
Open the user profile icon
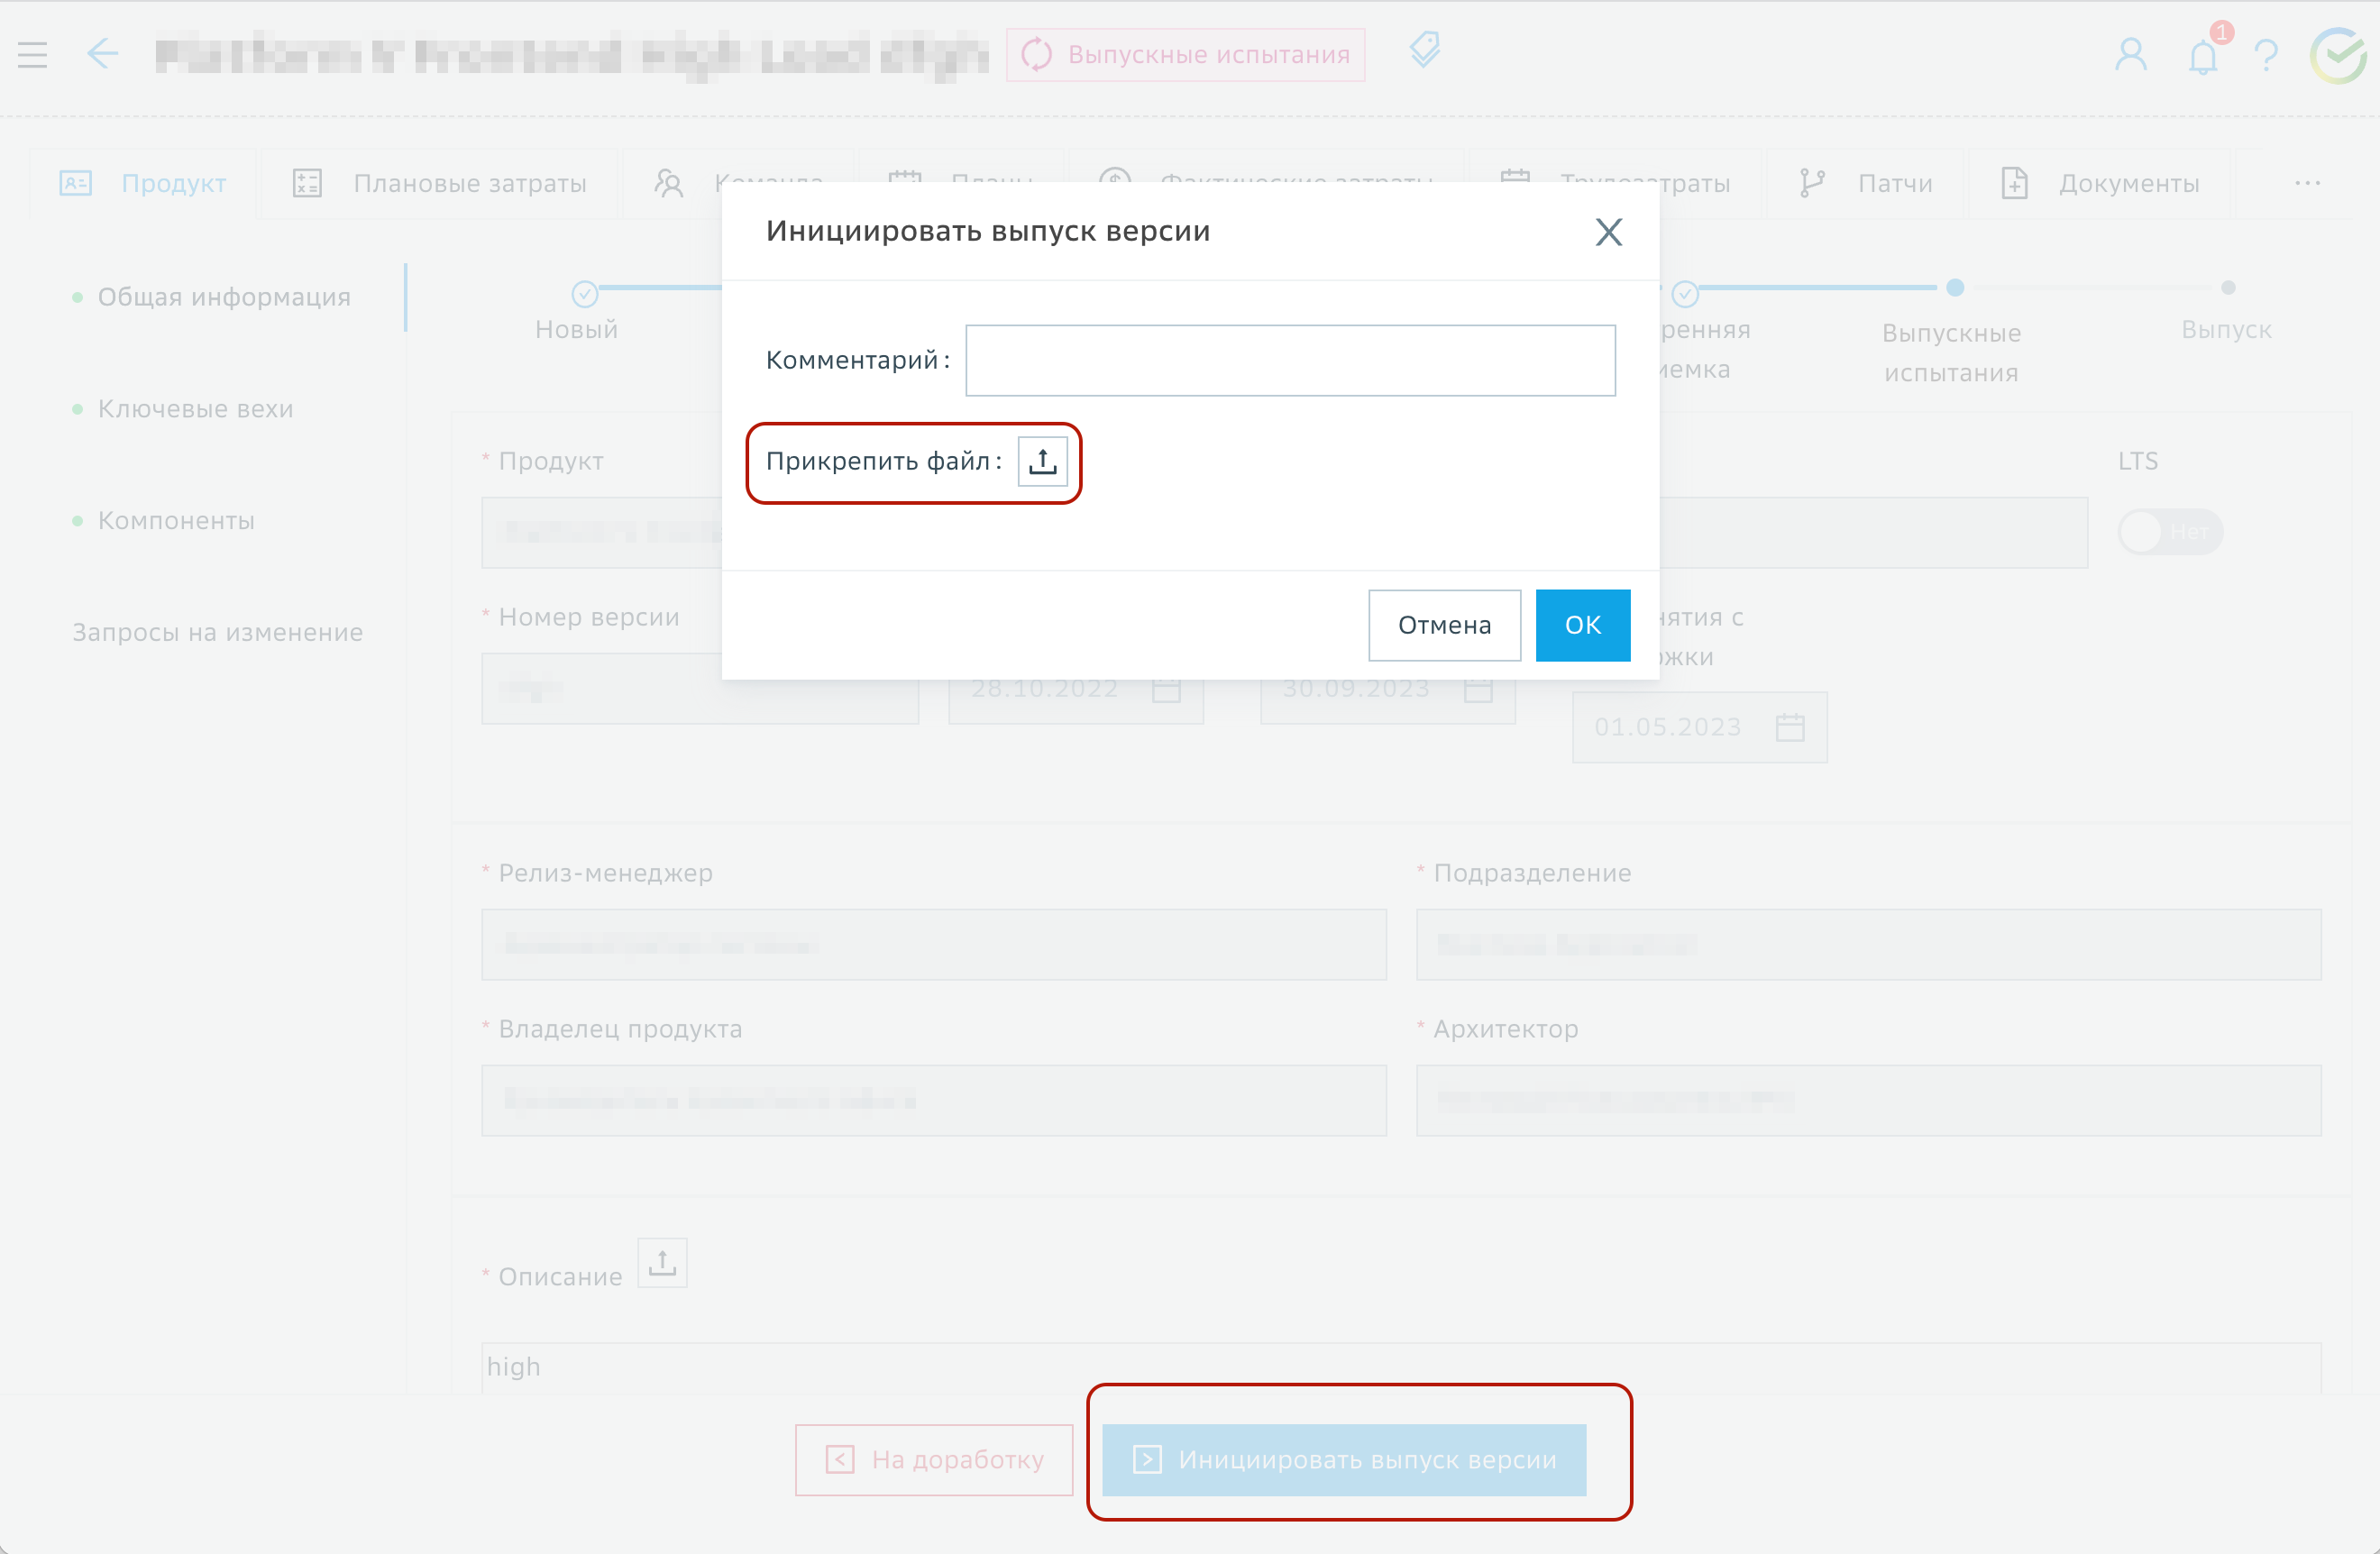point(2130,55)
